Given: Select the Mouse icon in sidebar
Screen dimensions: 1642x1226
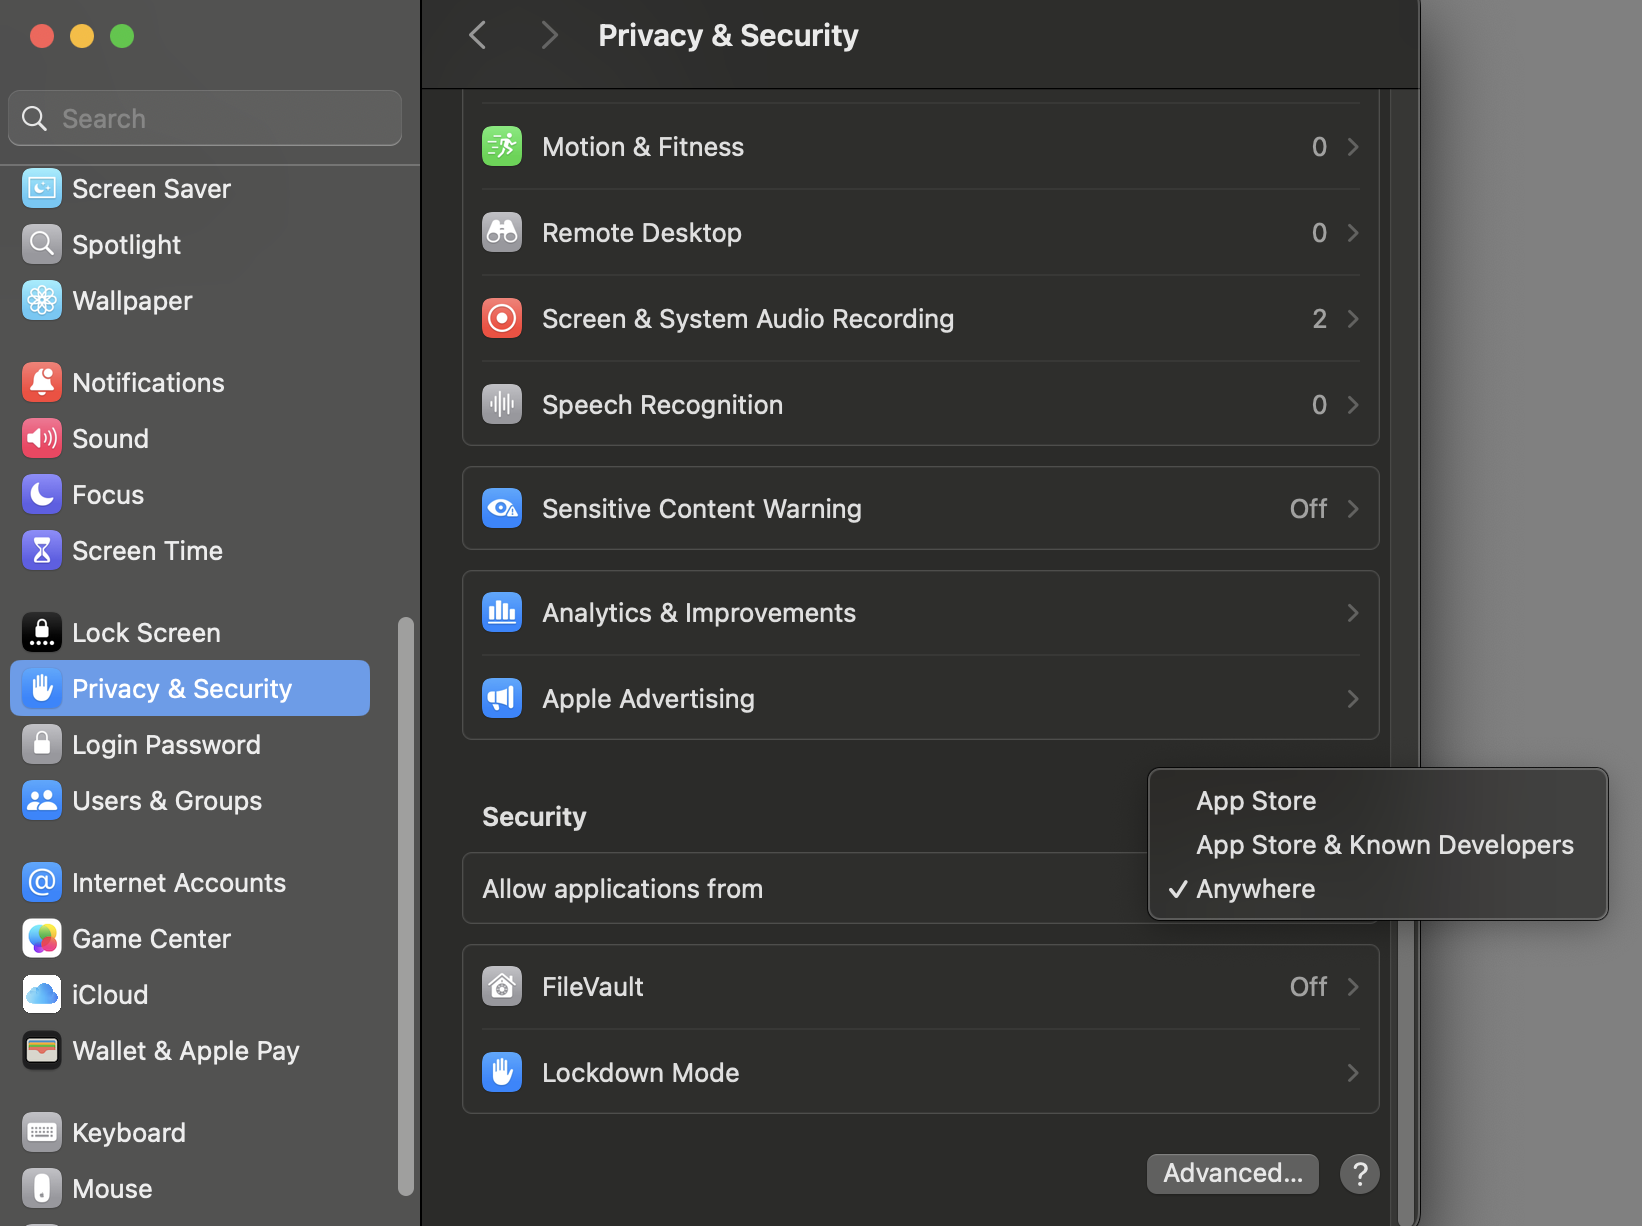Looking at the screenshot, I should pyautogui.click(x=42, y=1188).
